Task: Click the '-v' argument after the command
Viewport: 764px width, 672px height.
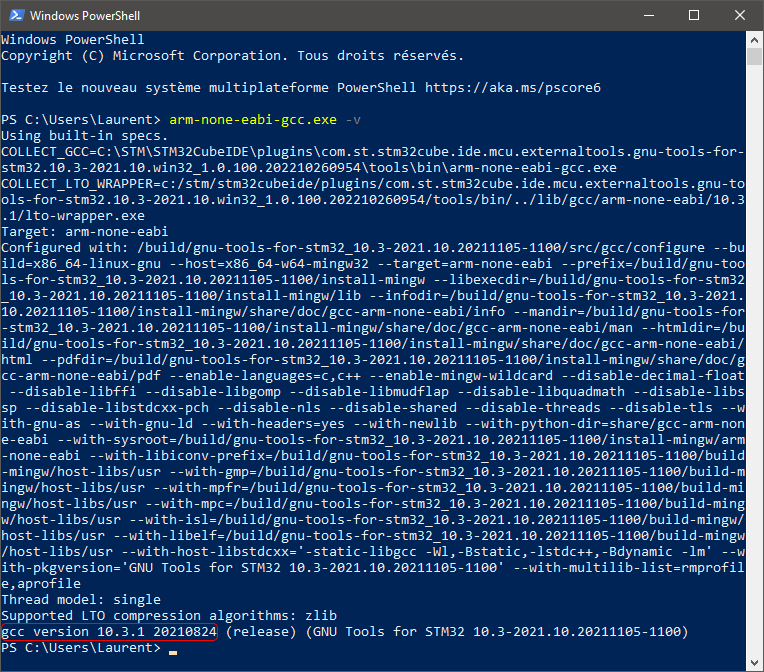Action: pyautogui.click(x=353, y=120)
